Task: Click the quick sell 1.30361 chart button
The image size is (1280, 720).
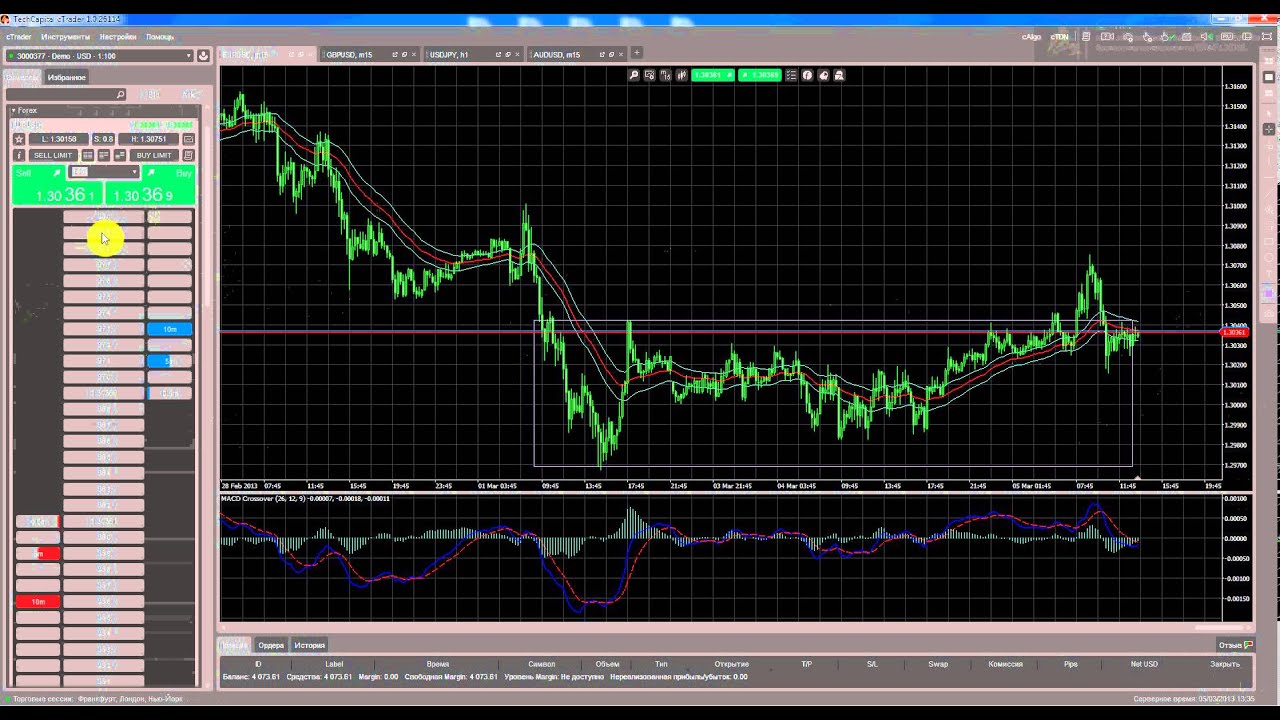Action: click(713, 75)
